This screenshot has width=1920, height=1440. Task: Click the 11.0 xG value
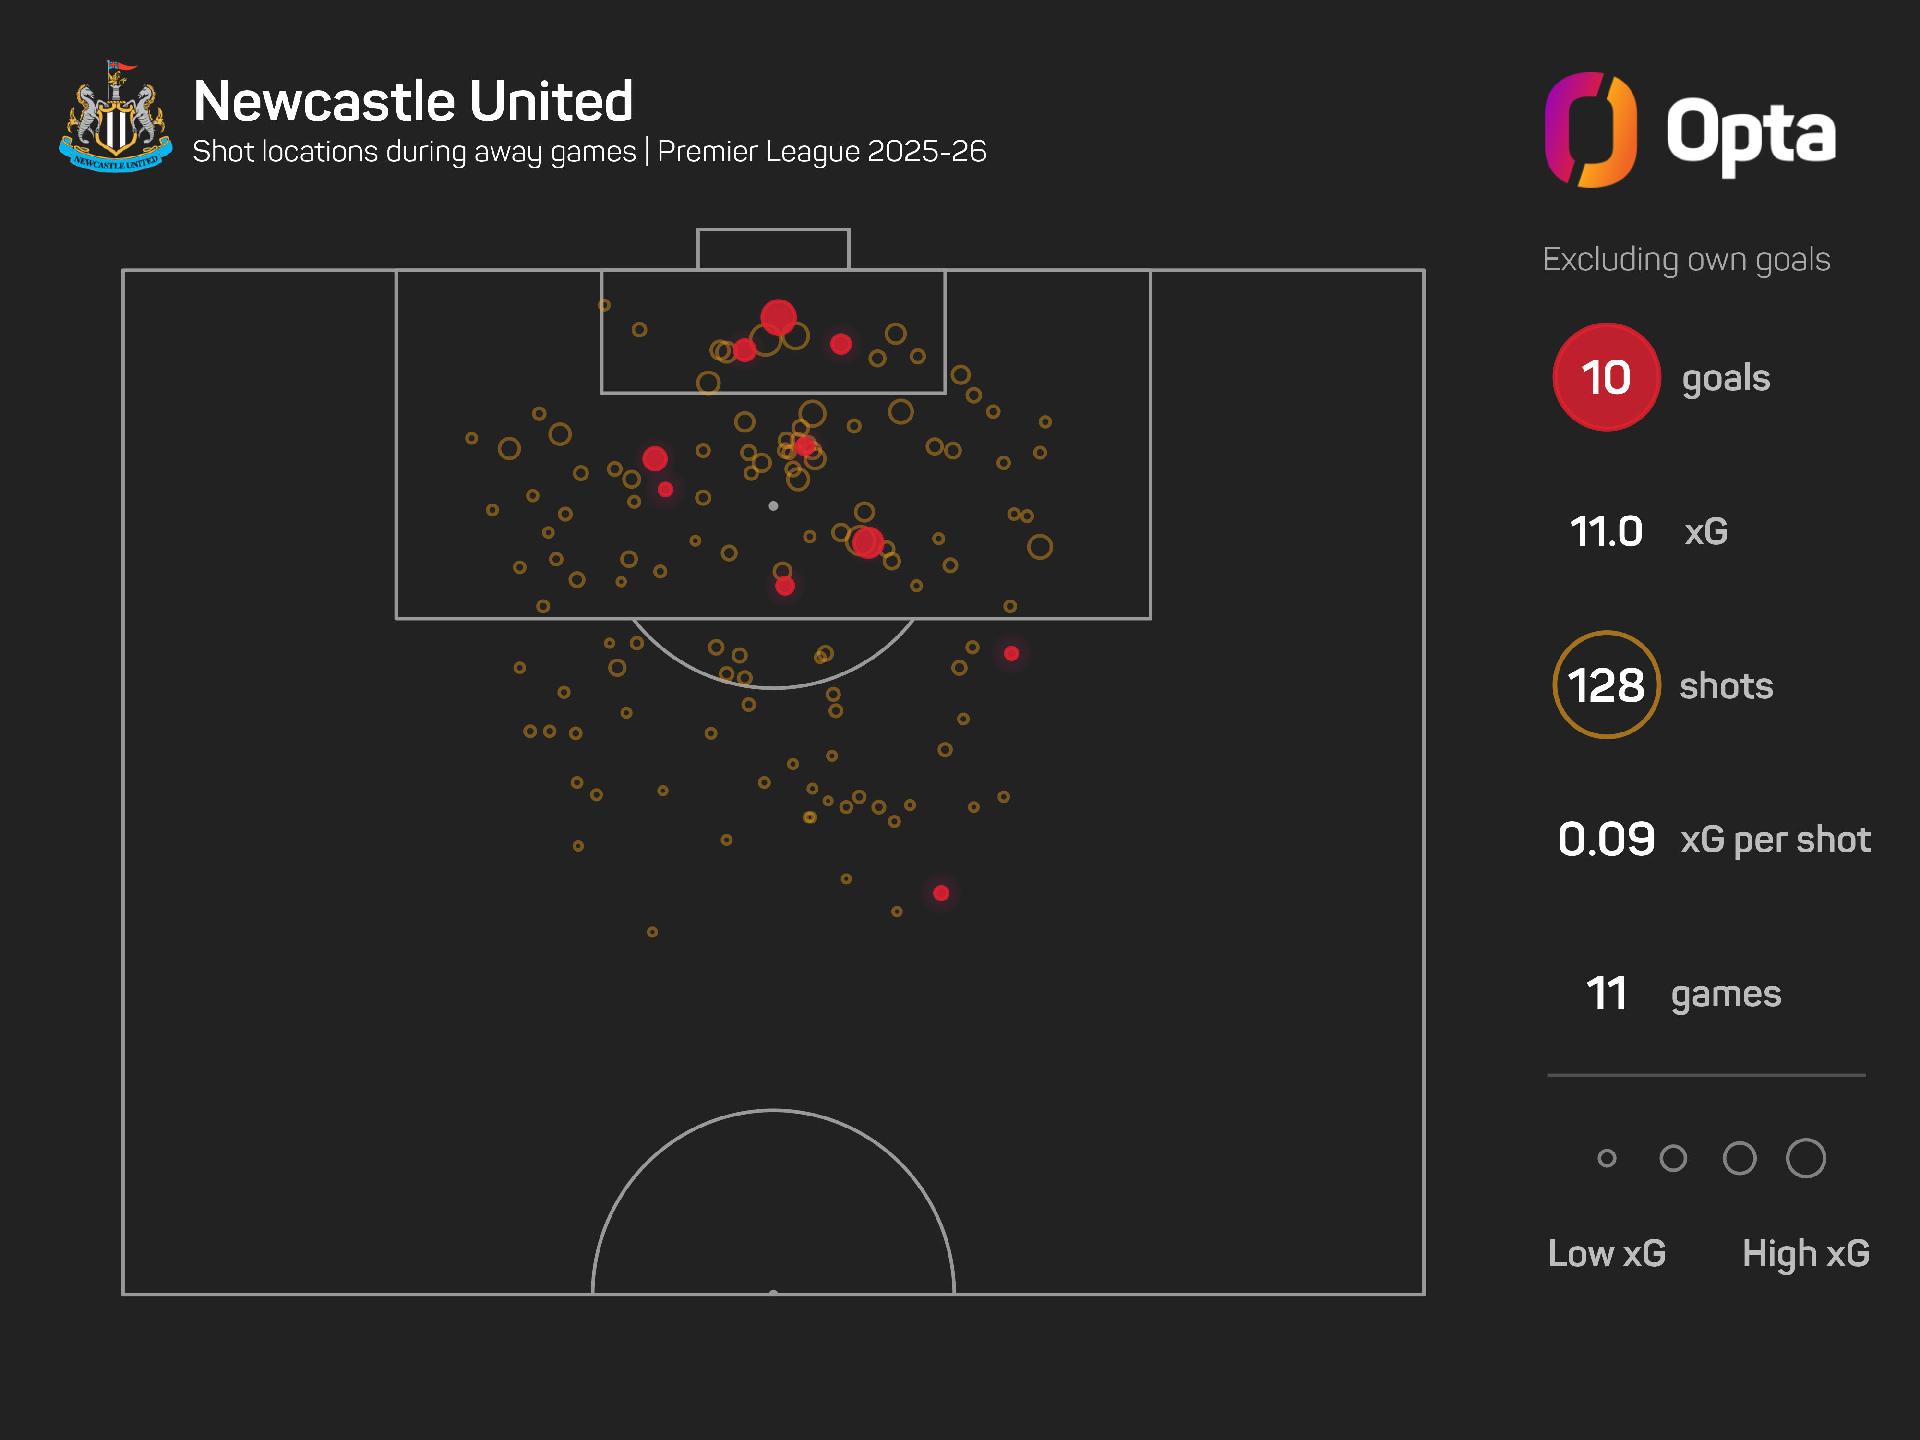tap(1606, 531)
